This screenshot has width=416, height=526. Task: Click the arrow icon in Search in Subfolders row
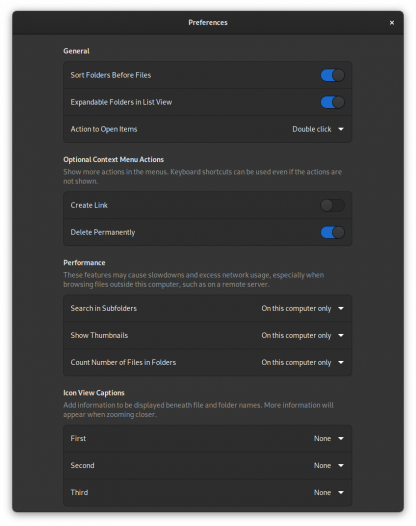click(x=341, y=308)
